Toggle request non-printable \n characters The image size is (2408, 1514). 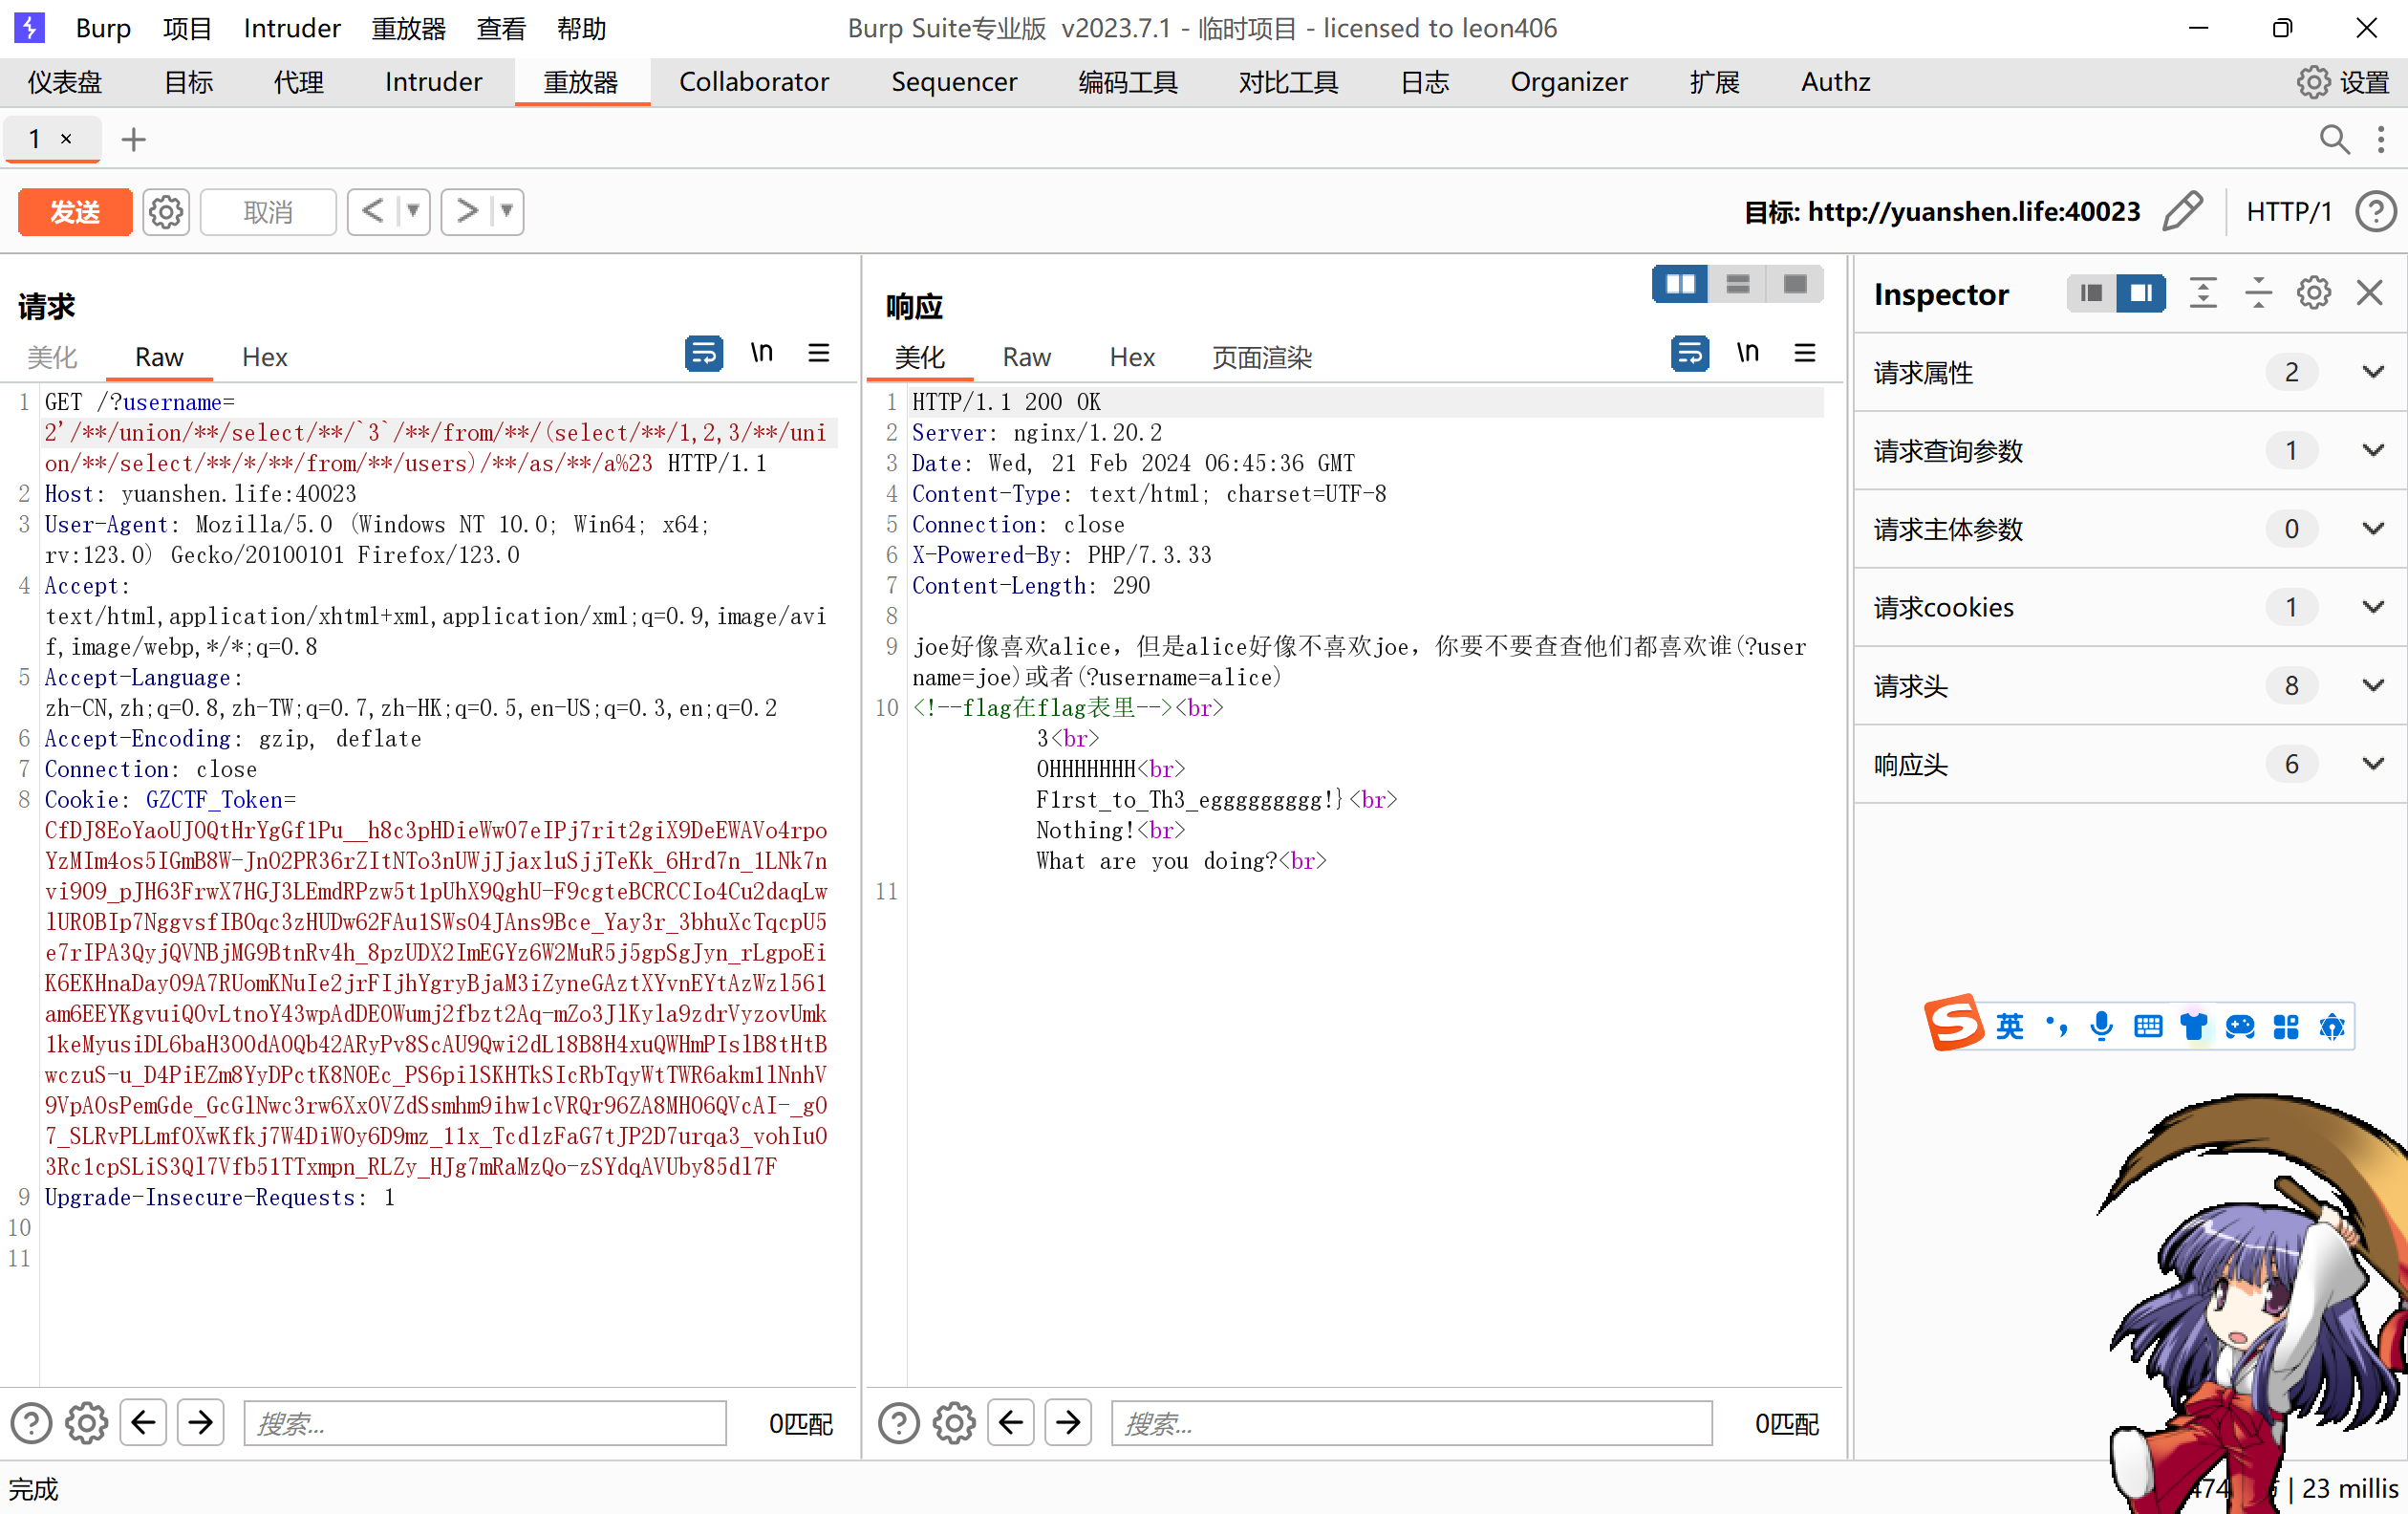pyautogui.click(x=761, y=353)
